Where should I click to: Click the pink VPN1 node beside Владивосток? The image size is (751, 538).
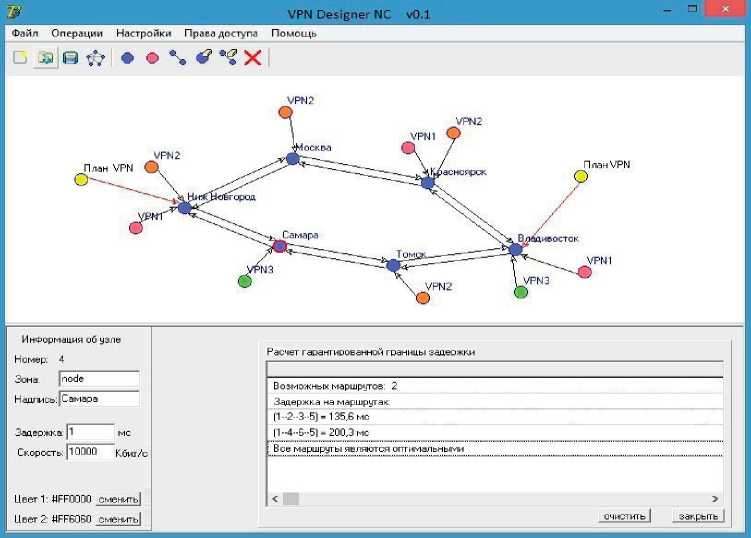(584, 272)
